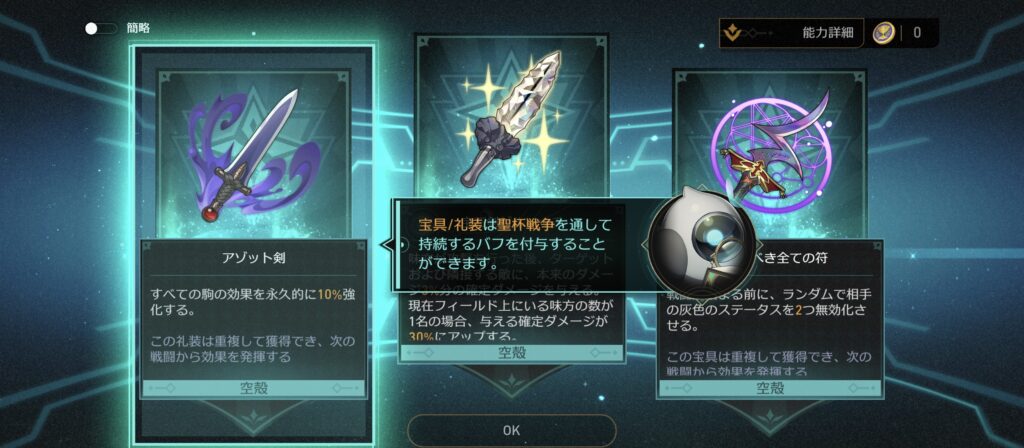Click the 空殻 tag under アゾット剣 card
1024x448 pixels.
(254, 389)
